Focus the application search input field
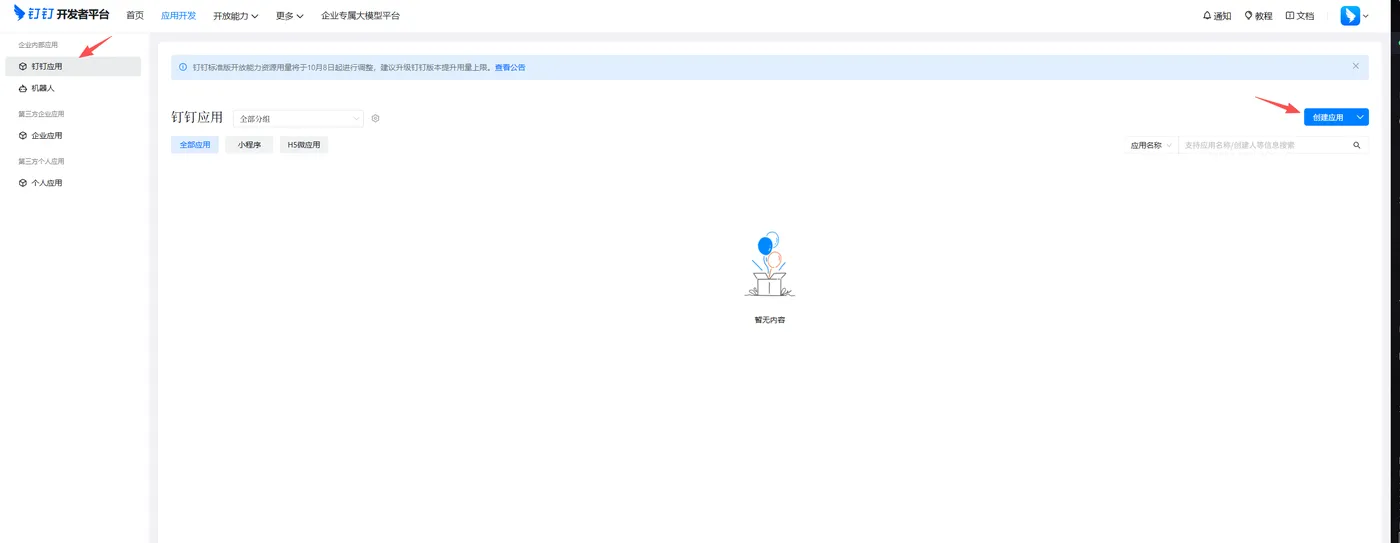The width and height of the screenshot is (1400, 543). pyautogui.click(x=1265, y=145)
